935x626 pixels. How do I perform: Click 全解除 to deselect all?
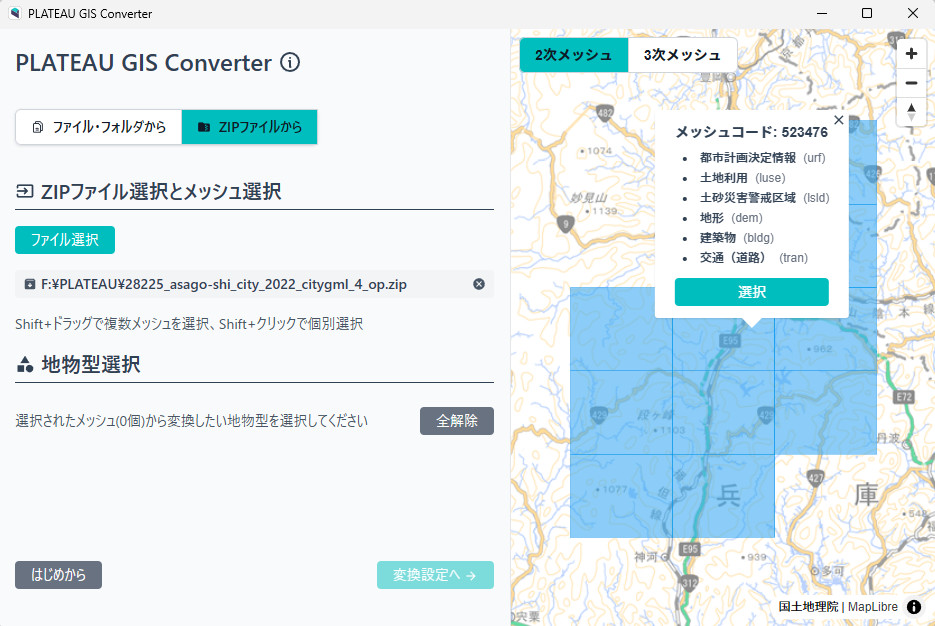pyautogui.click(x=456, y=421)
